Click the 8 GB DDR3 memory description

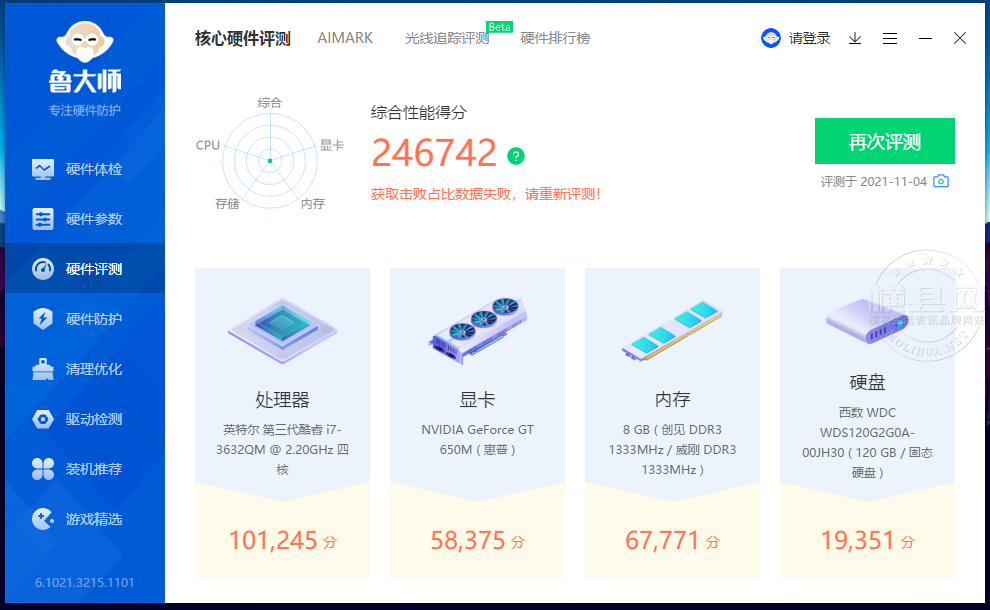point(672,450)
